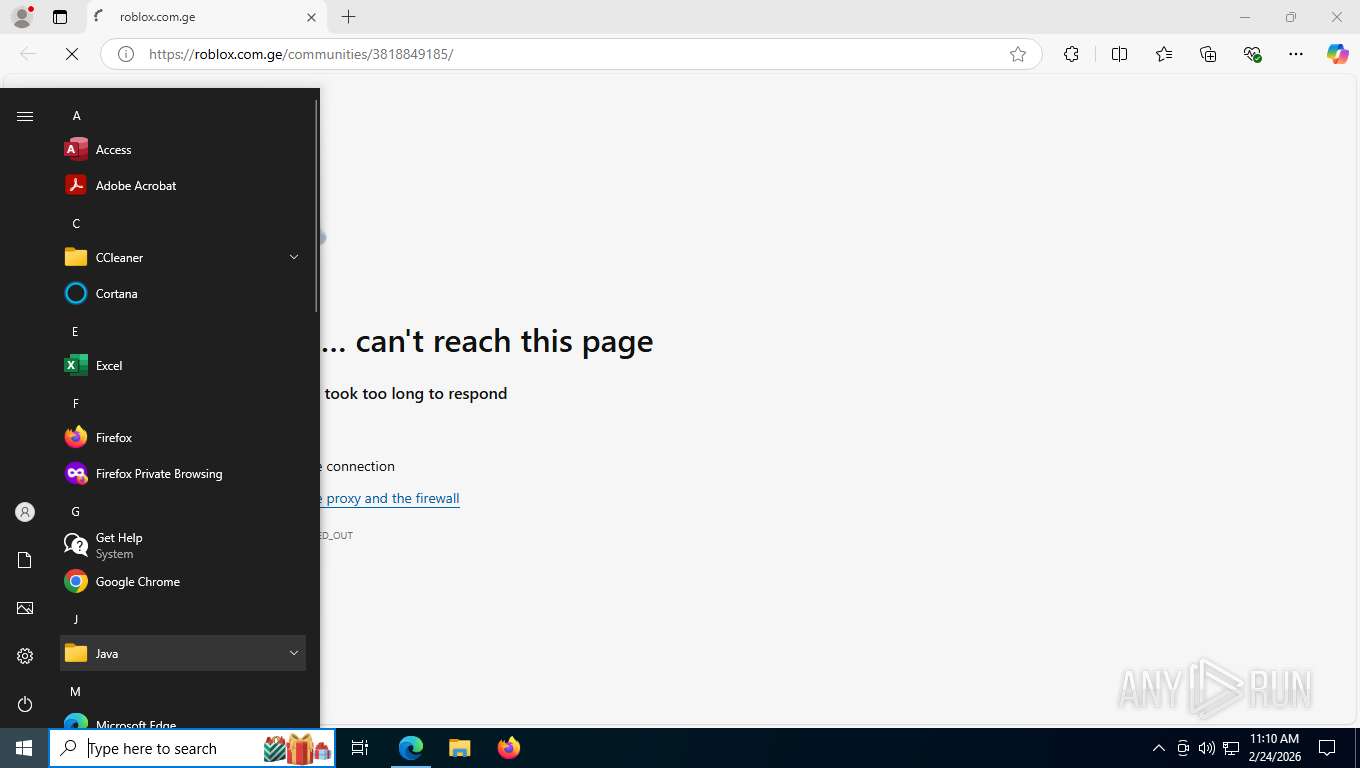Expand the Java folder chevron
The height and width of the screenshot is (768, 1360).
click(x=294, y=654)
